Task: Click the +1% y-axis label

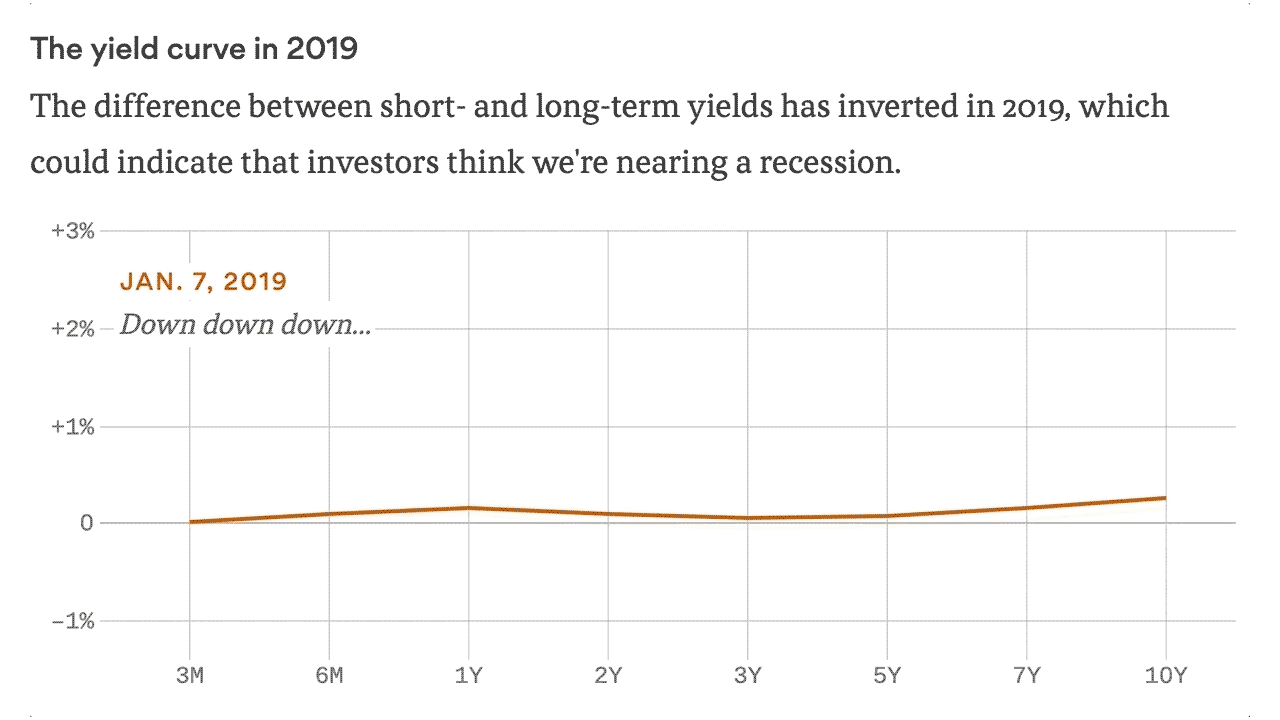Action: (x=72, y=427)
